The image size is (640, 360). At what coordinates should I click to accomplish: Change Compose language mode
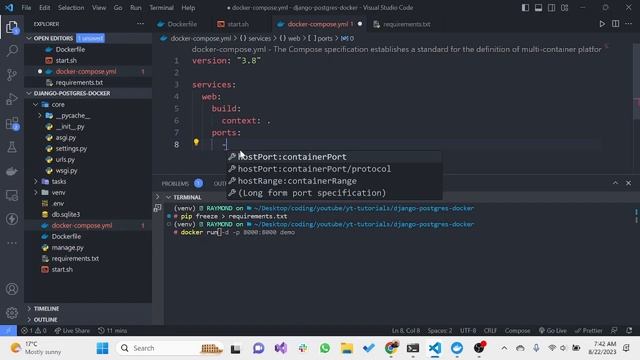517,331
